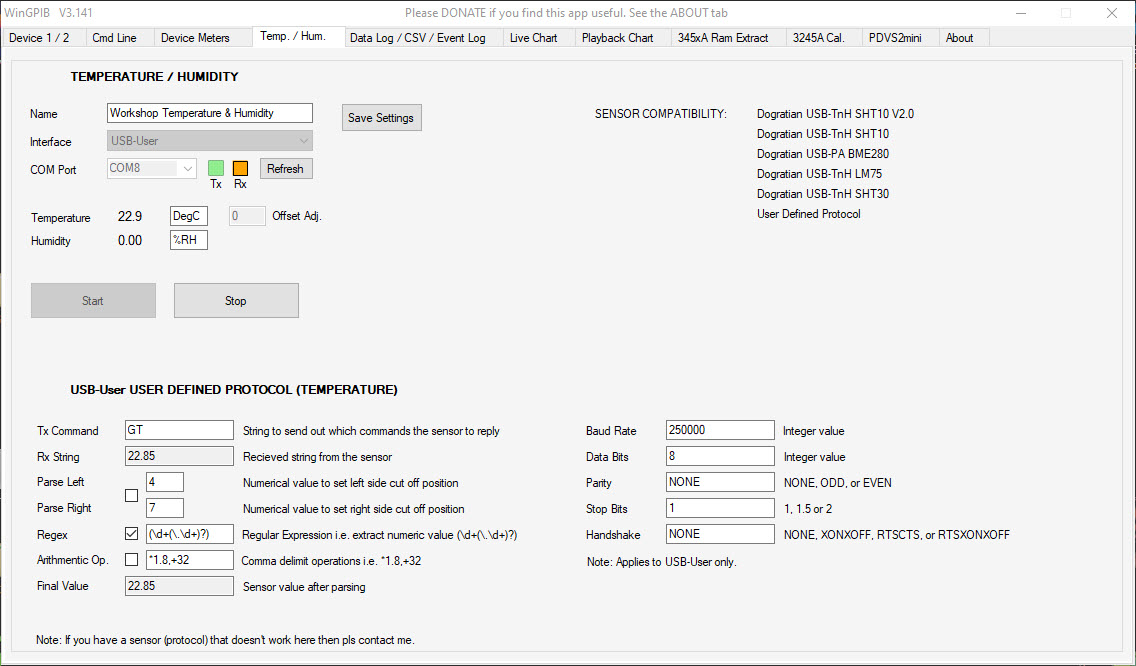Image resolution: width=1136 pixels, height=666 pixels.
Task: Click the Handshake input field
Action: pos(720,534)
